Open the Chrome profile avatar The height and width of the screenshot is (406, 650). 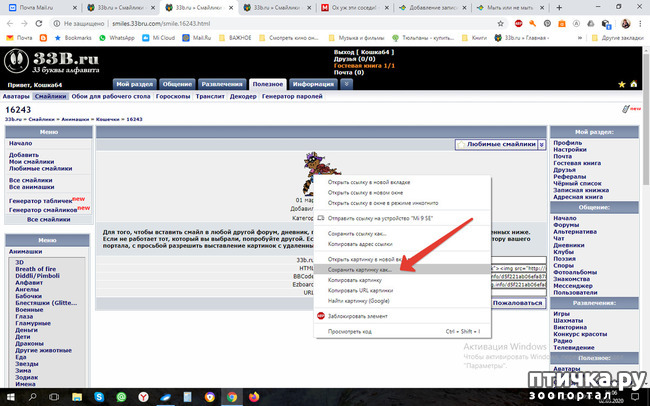point(626,24)
